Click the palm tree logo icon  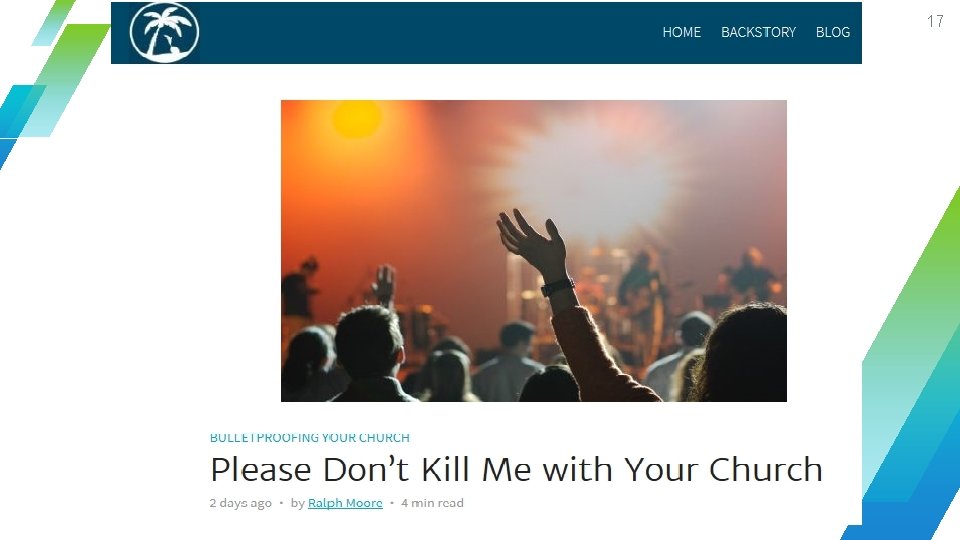tap(164, 32)
